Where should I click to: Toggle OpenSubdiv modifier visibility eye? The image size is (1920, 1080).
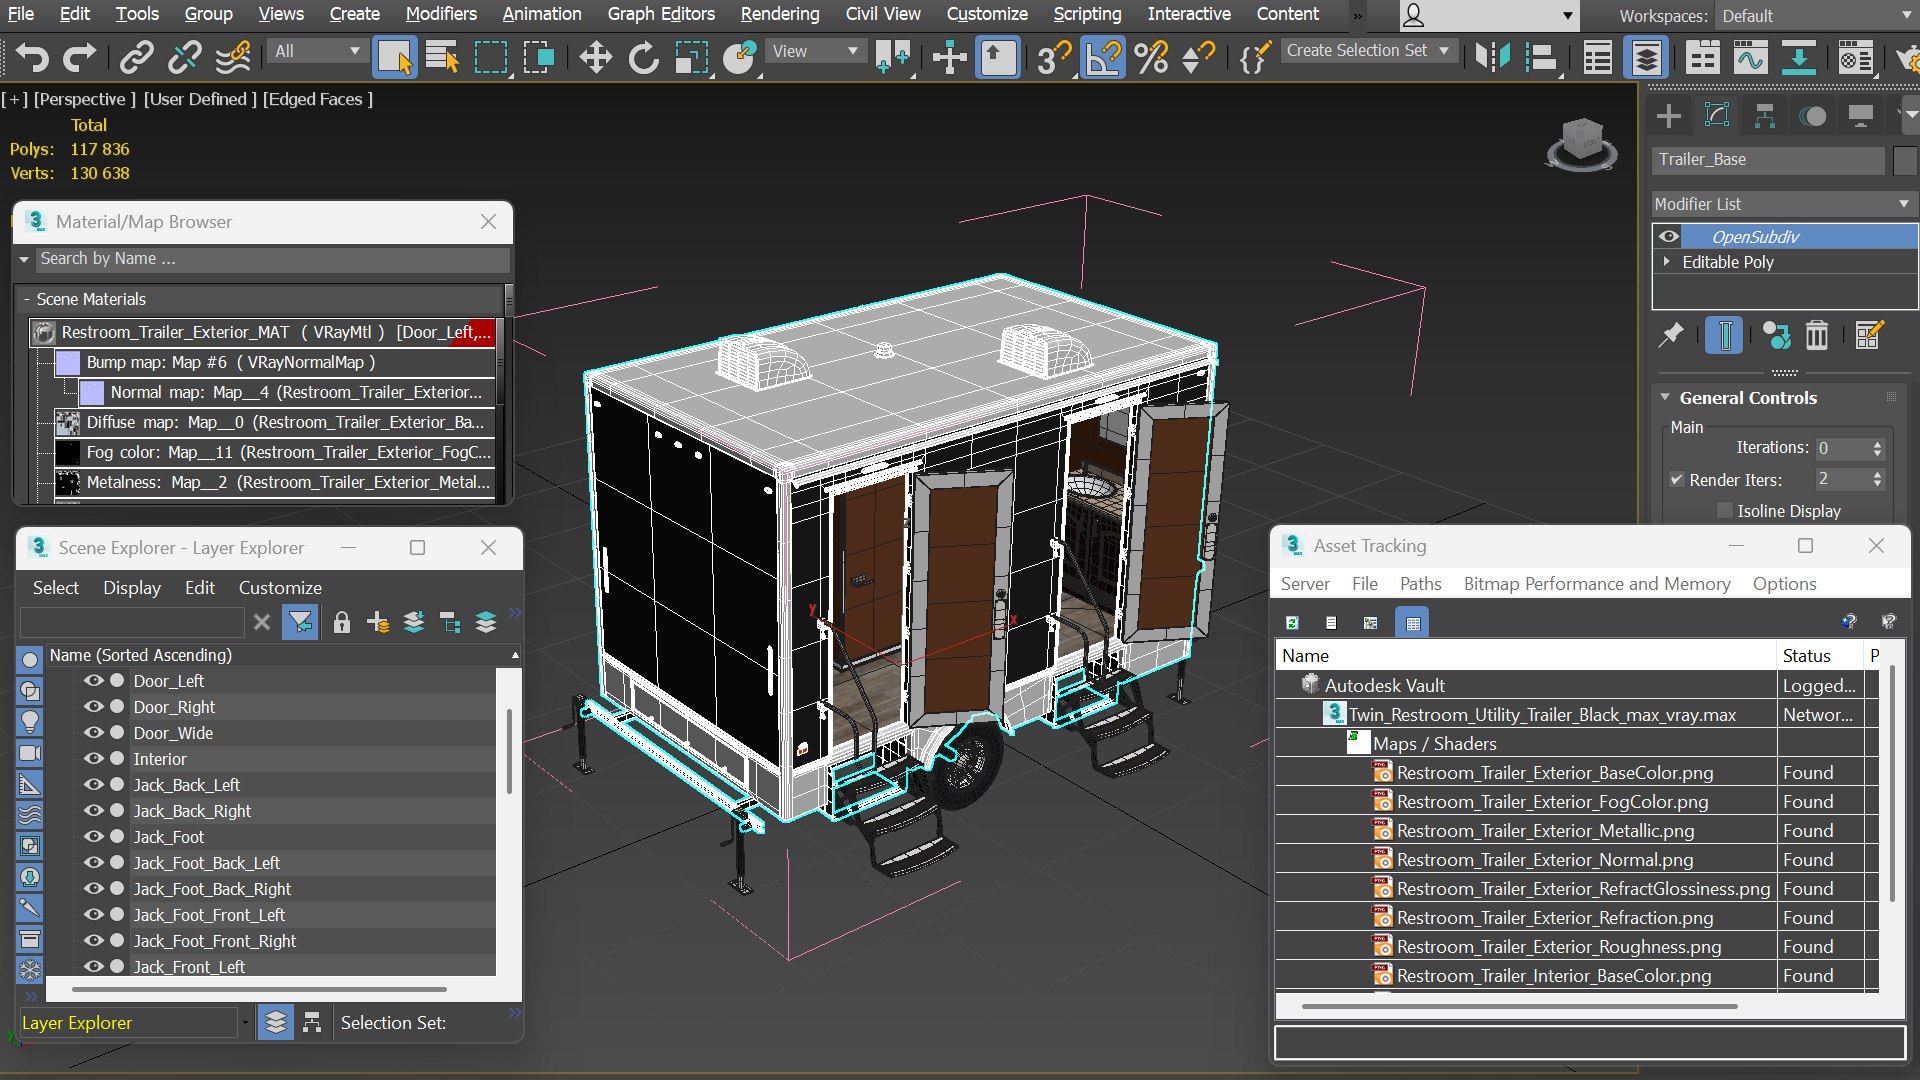click(1668, 237)
